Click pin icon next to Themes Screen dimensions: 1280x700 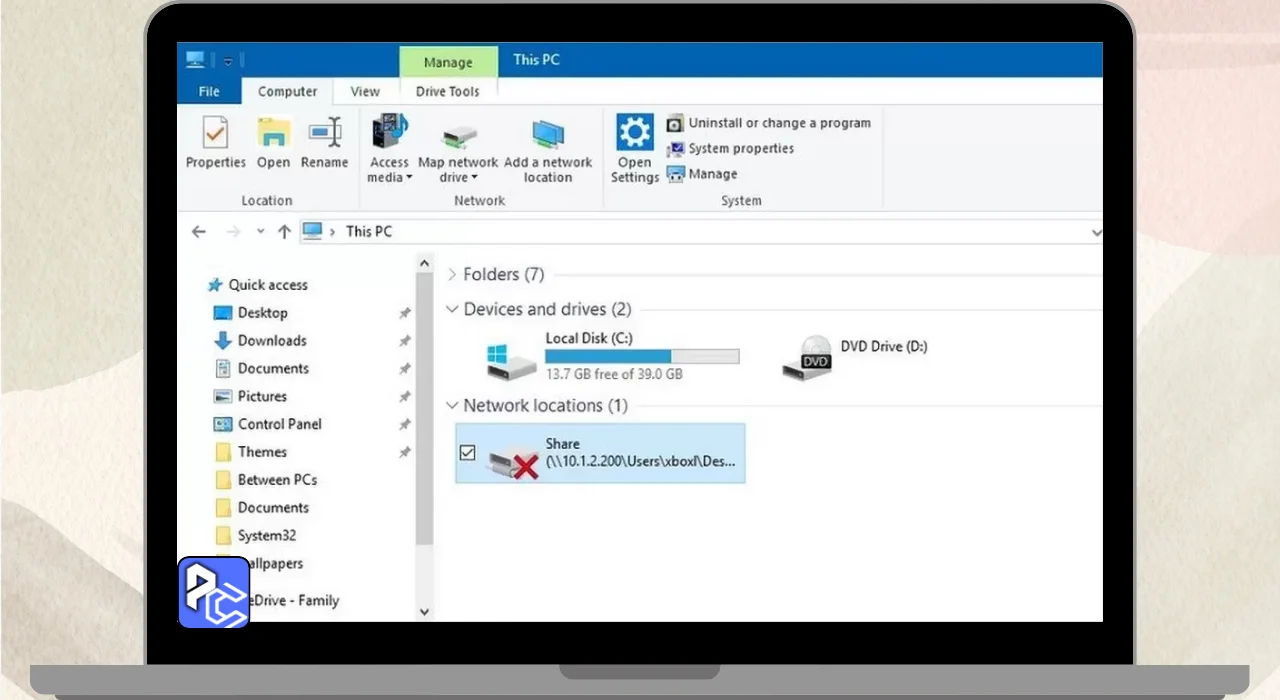(x=404, y=452)
